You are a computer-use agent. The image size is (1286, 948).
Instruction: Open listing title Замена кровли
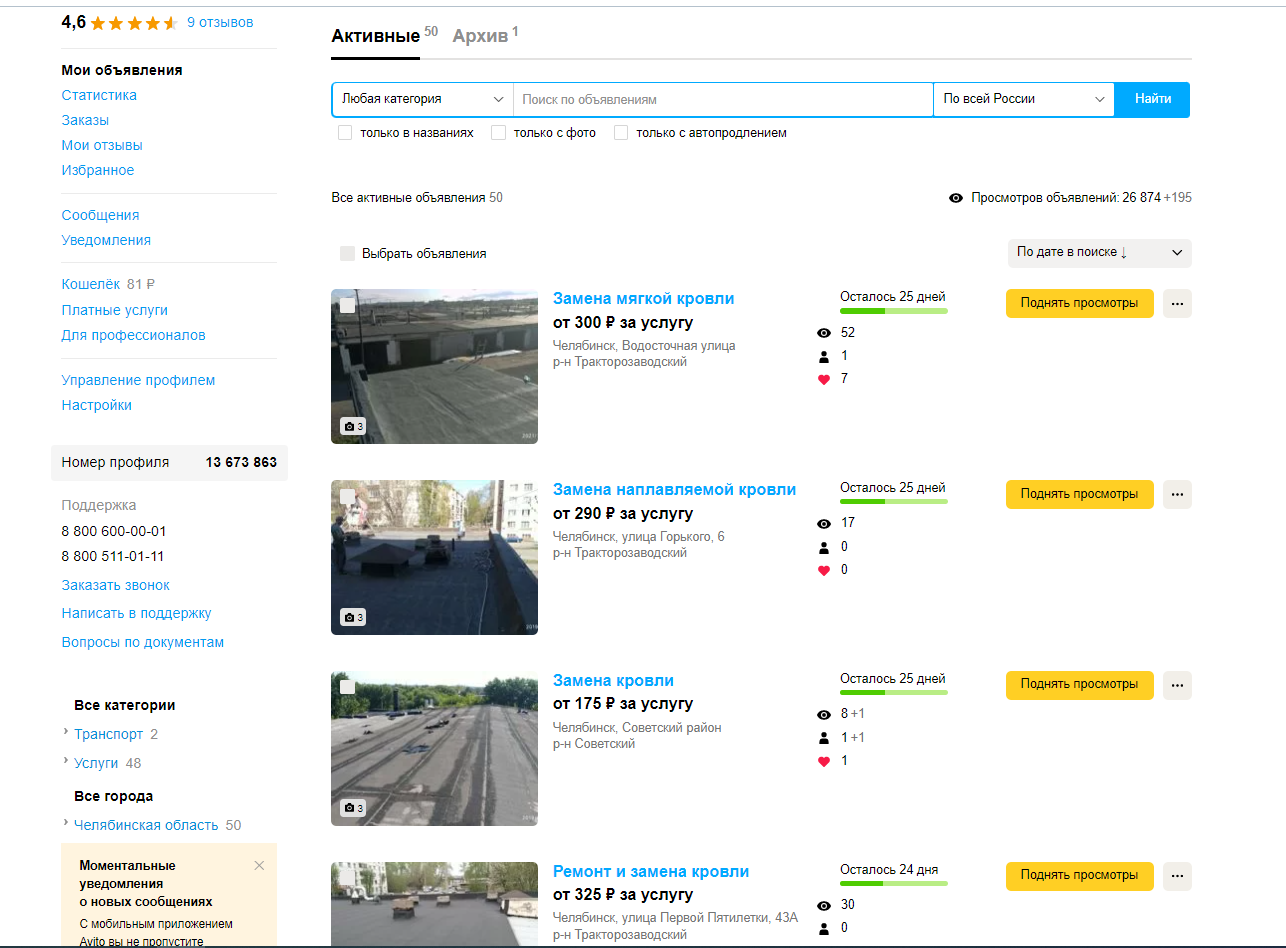tap(613, 680)
